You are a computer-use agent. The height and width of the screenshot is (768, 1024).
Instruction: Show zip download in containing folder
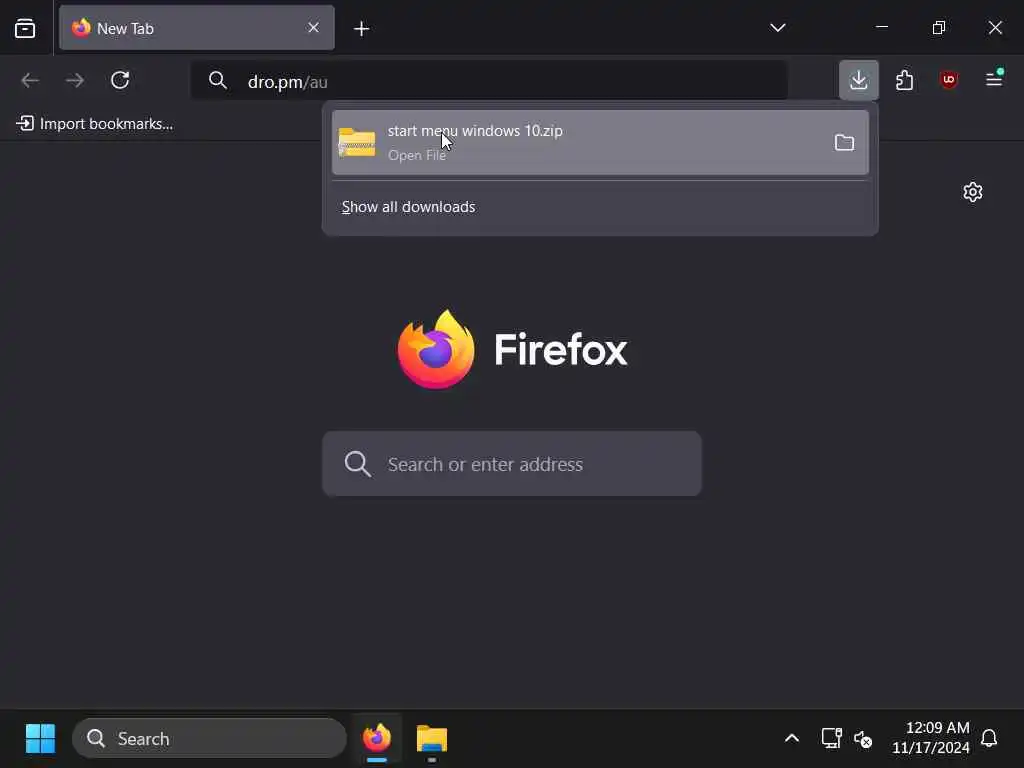pyautogui.click(x=844, y=142)
